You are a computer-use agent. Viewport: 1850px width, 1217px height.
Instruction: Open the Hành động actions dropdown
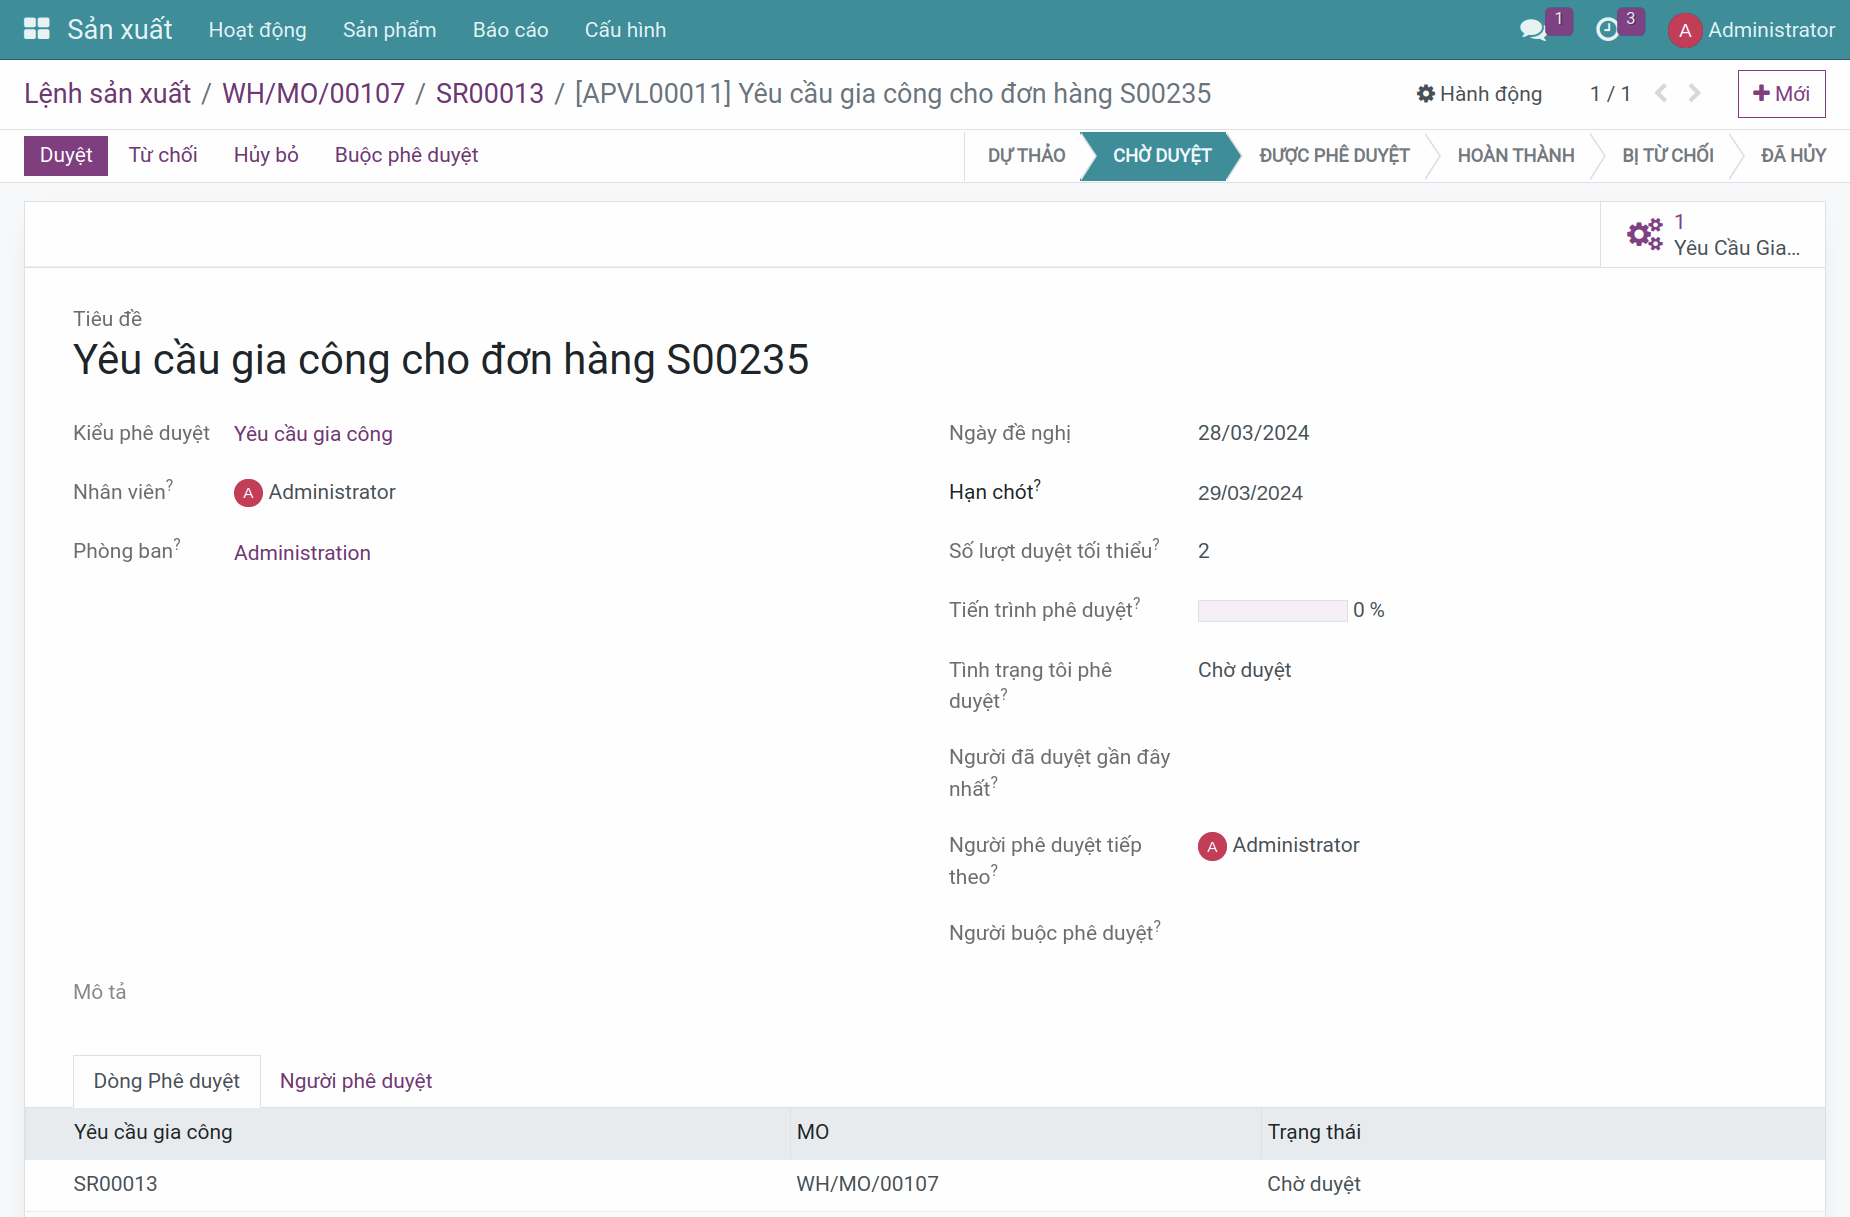1479,94
